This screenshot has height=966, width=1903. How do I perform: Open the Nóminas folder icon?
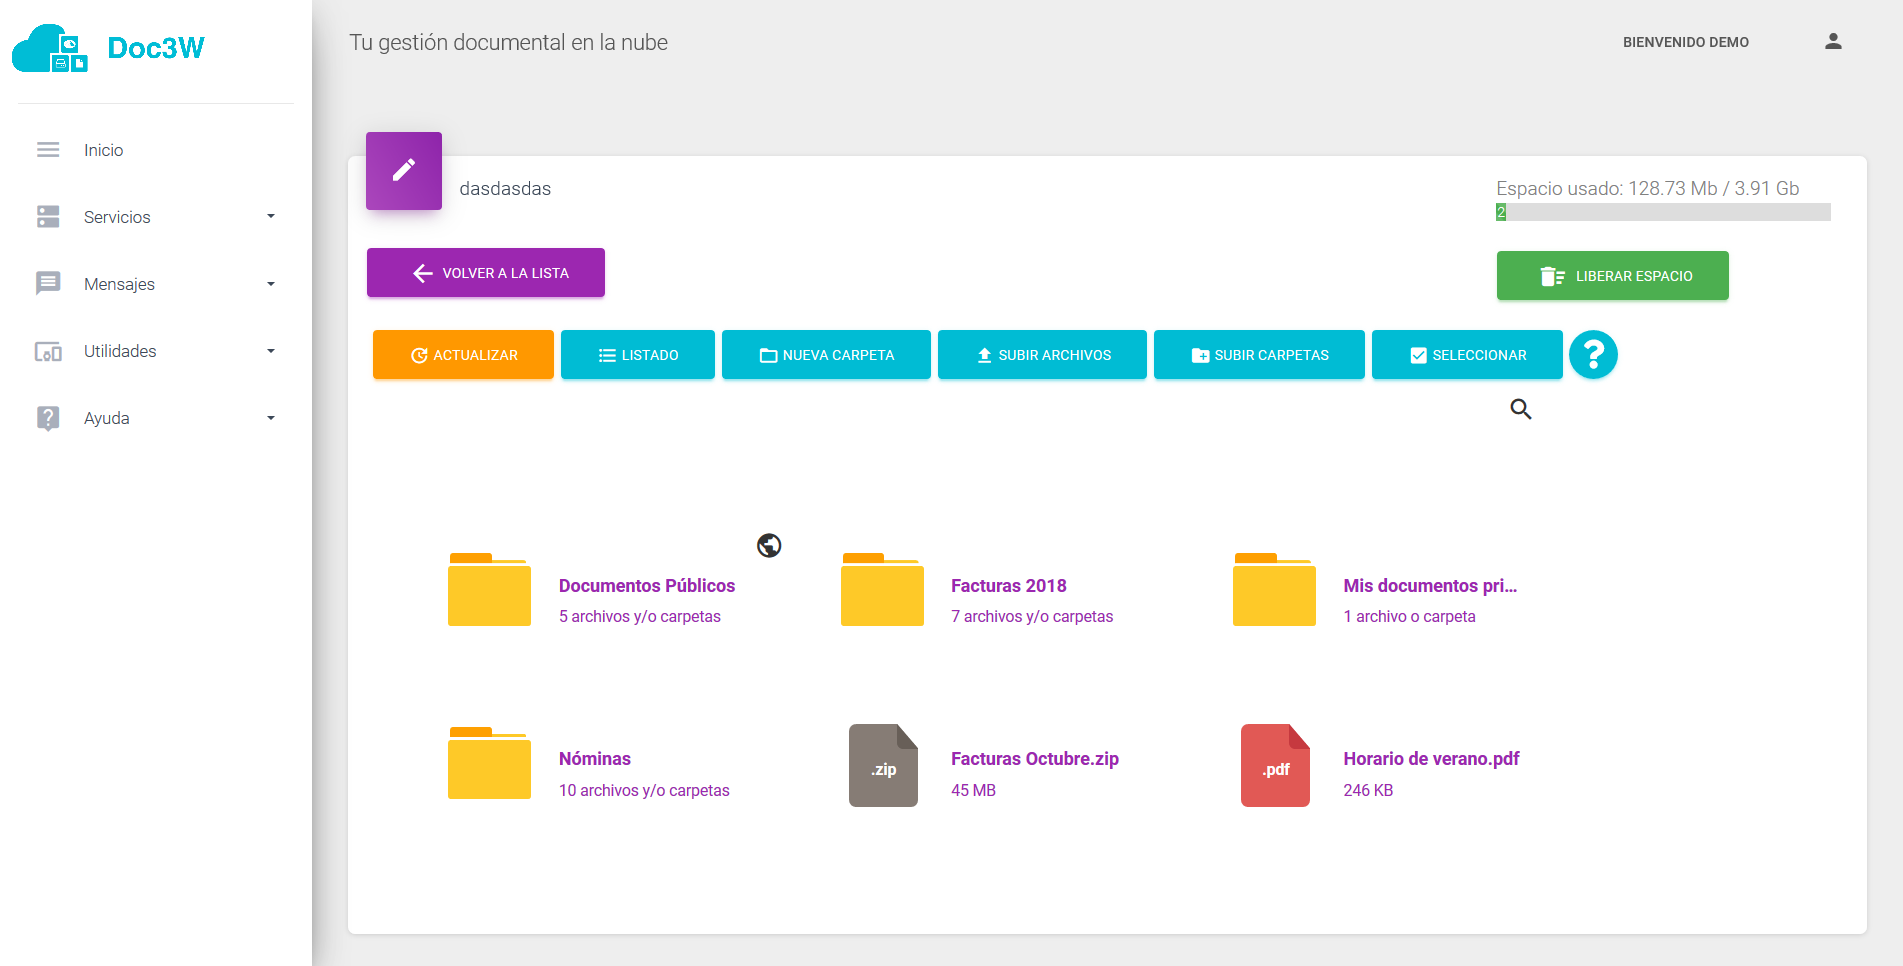point(489,763)
